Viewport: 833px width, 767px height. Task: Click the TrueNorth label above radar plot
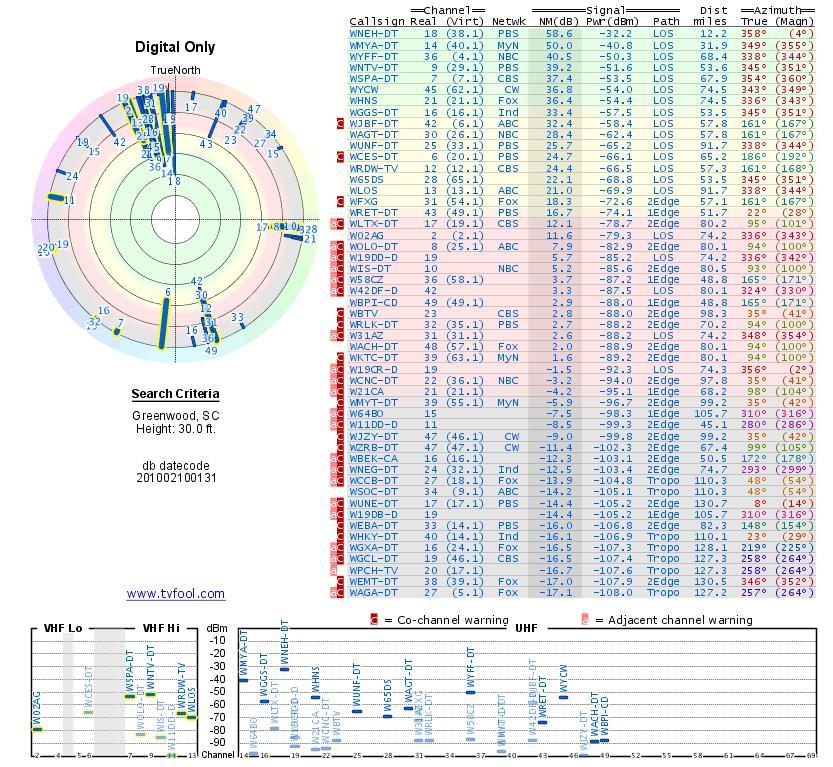175,70
